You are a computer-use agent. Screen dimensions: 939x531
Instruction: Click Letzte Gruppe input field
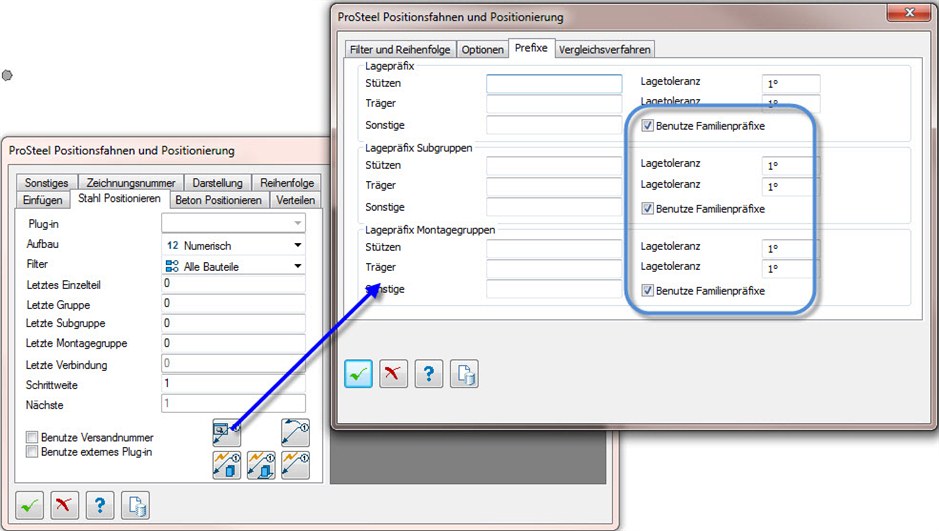point(234,303)
